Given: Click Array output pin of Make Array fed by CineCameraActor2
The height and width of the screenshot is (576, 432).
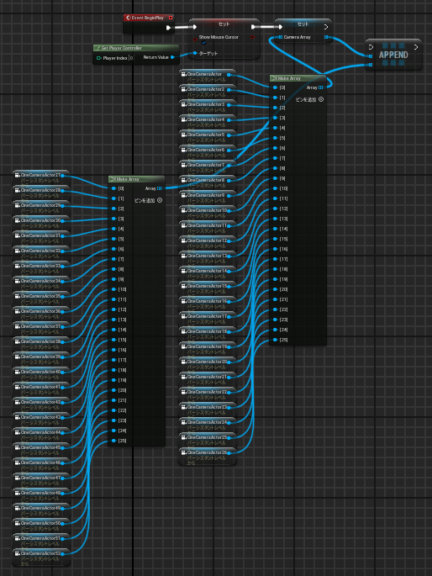Looking at the screenshot, I should [x=321, y=87].
